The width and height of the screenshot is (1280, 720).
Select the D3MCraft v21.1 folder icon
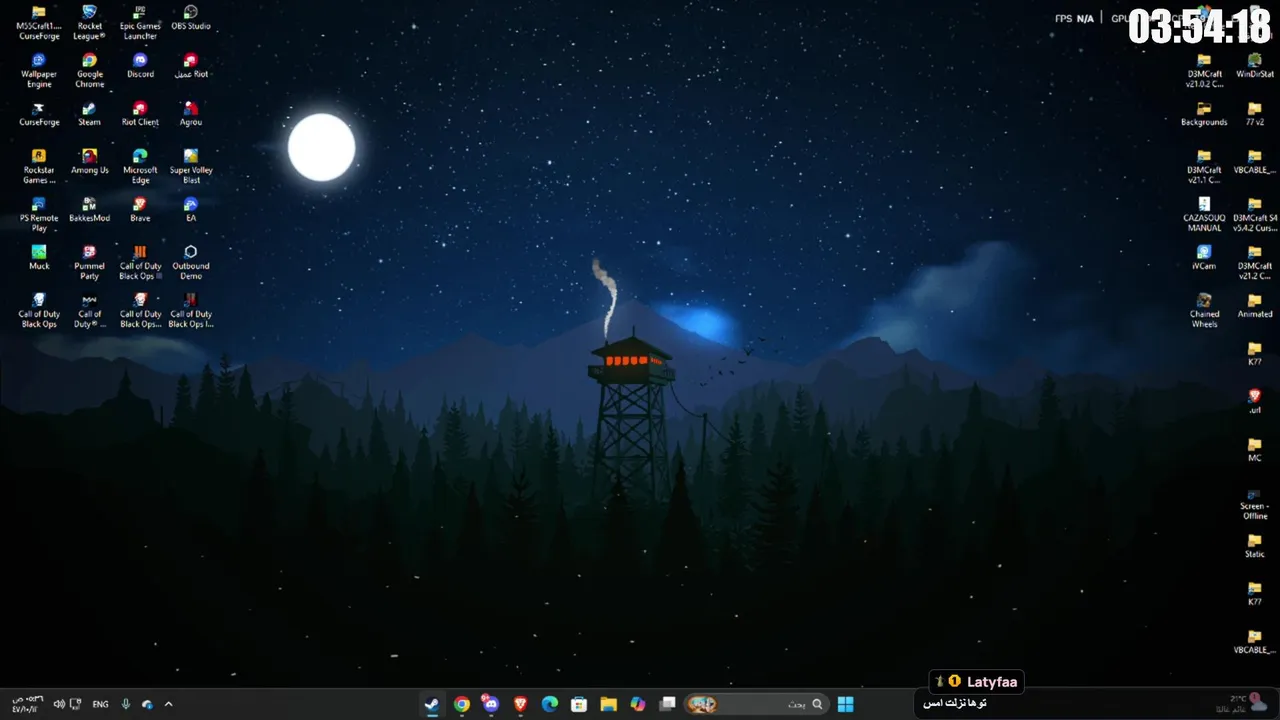[1204, 168]
